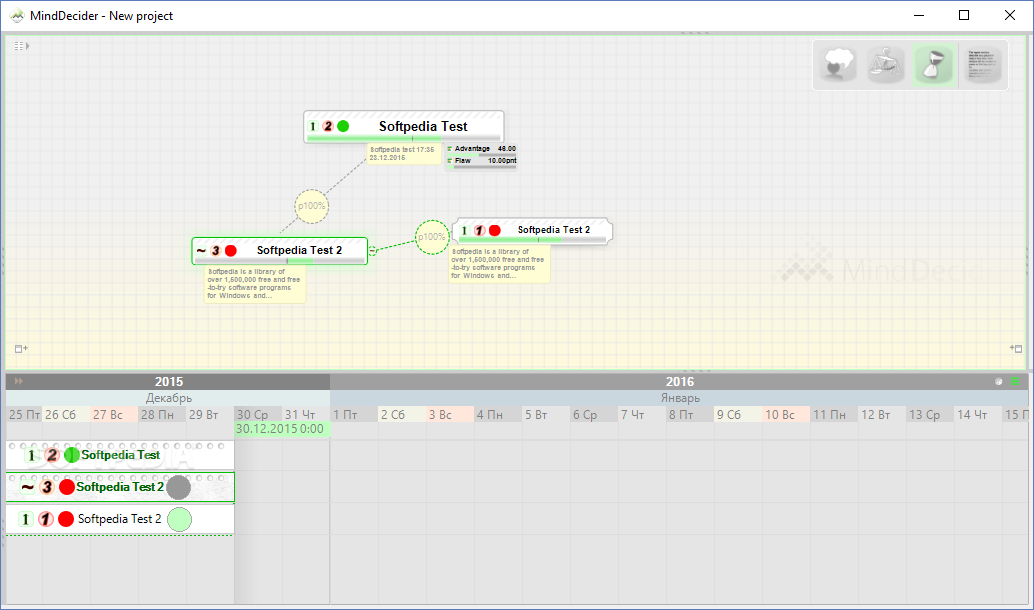Click the add-panel icon at canvas bottom-left

[21, 348]
